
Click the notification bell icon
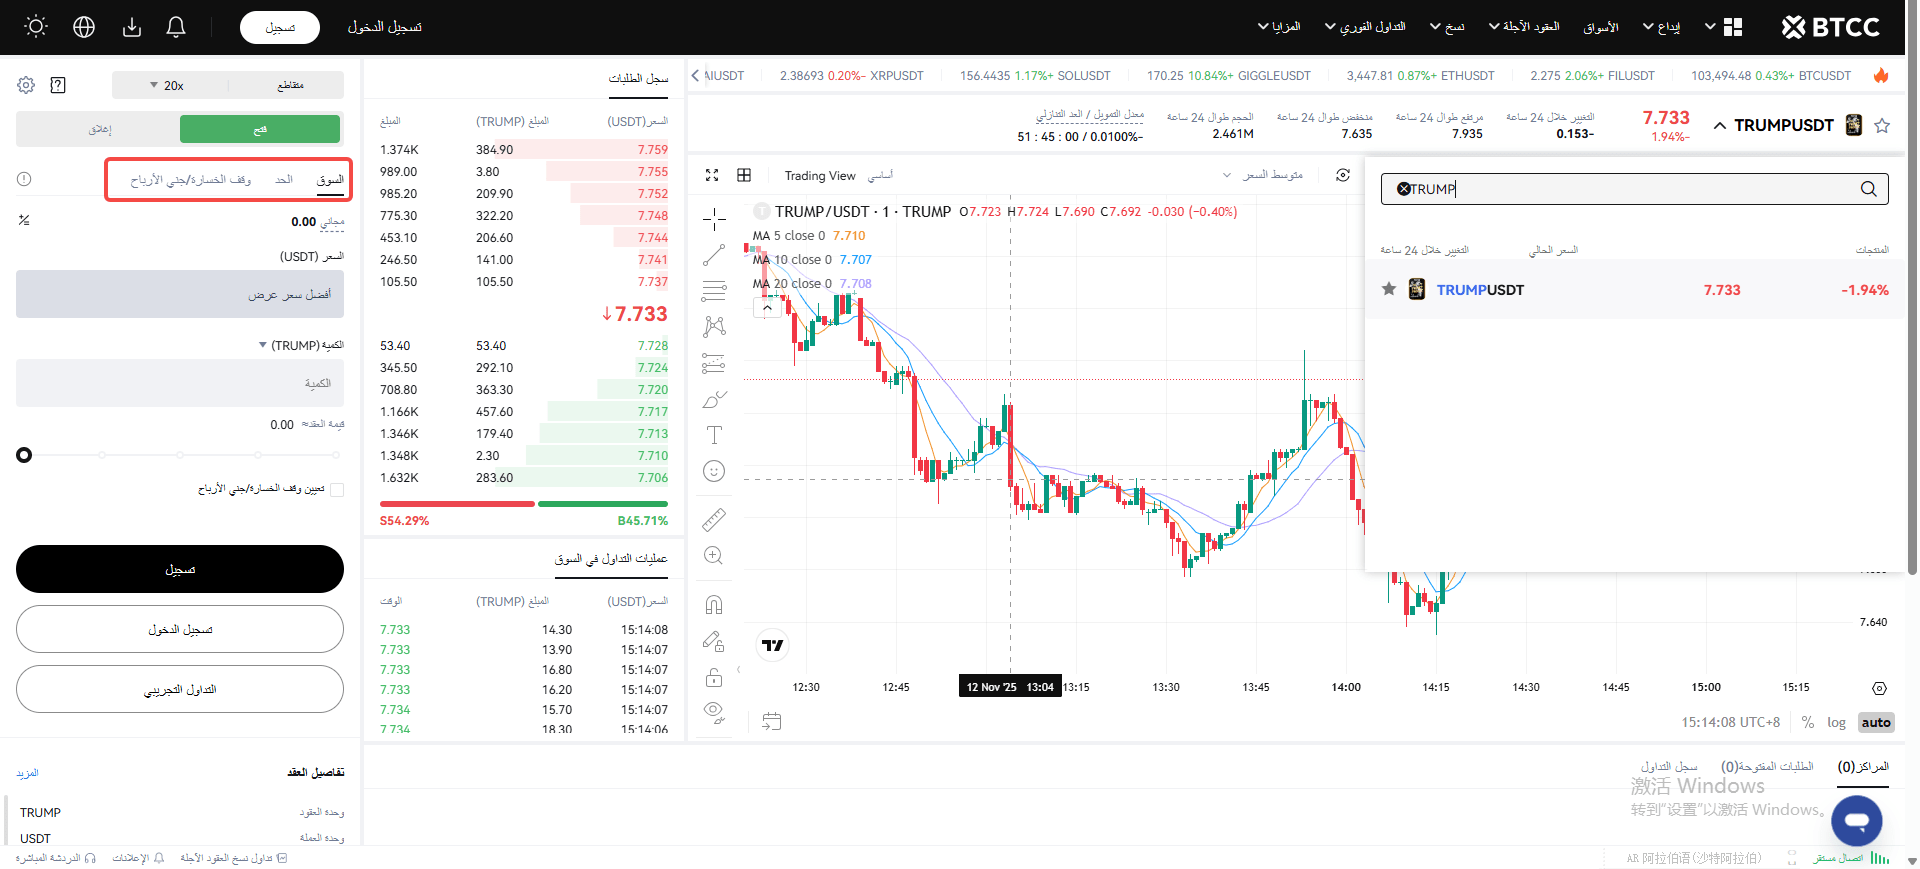click(x=176, y=27)
